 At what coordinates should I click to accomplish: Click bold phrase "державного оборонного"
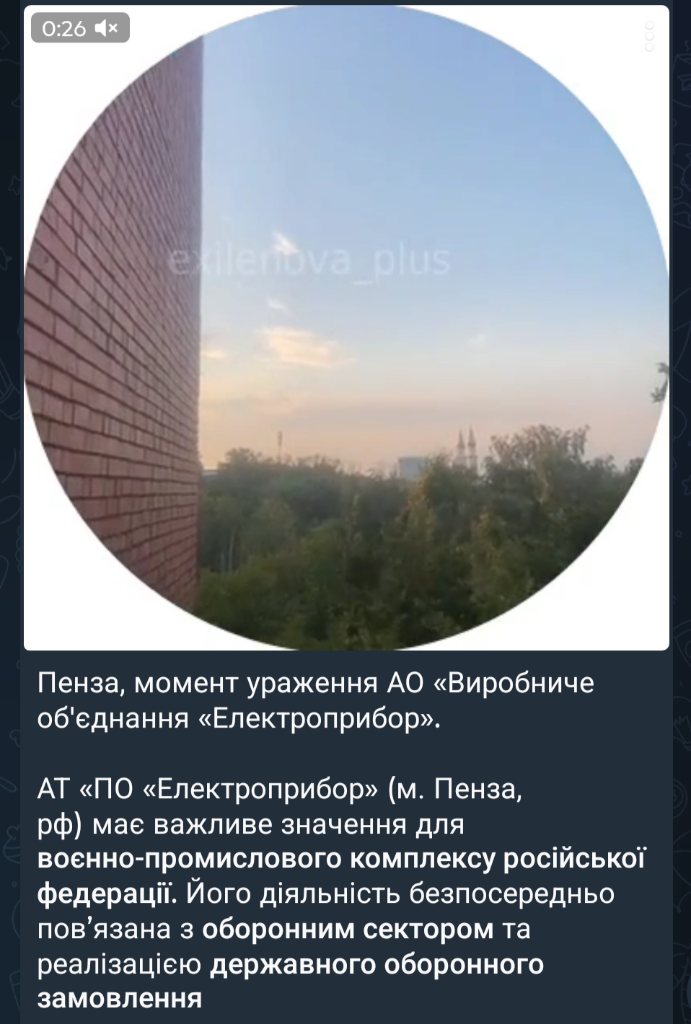pos(377,965)
